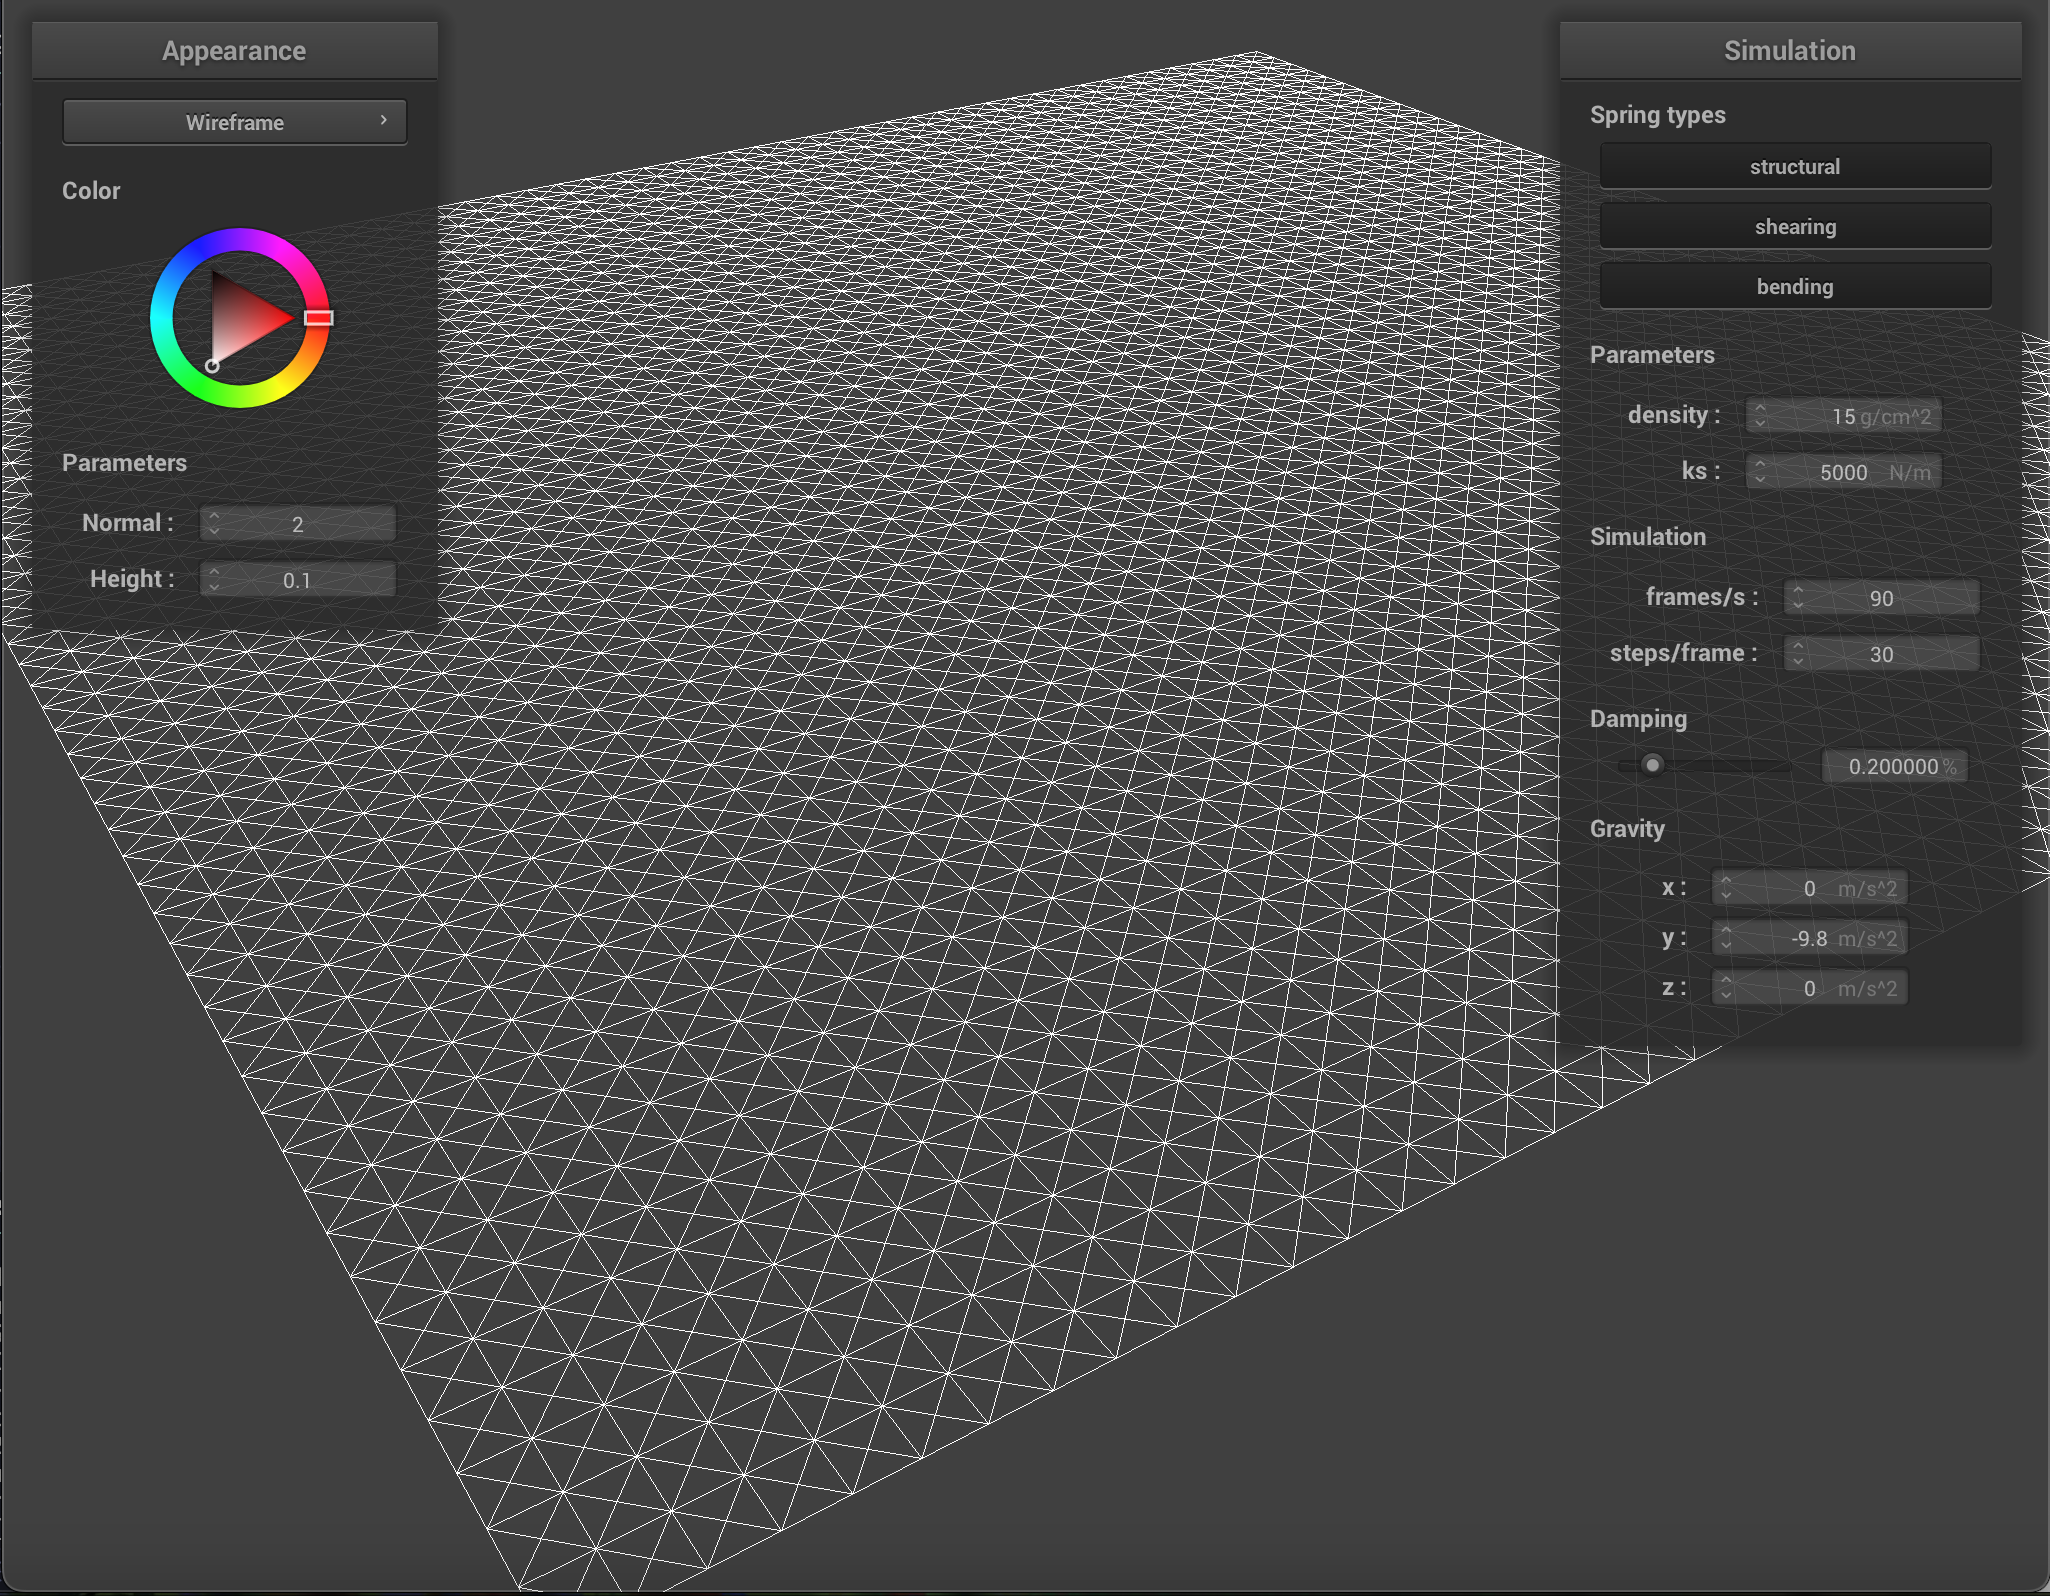Click the steps/frame value field
Image resolution: width=2050 pixels, height=1596 pixels.
pos(1882,654)
